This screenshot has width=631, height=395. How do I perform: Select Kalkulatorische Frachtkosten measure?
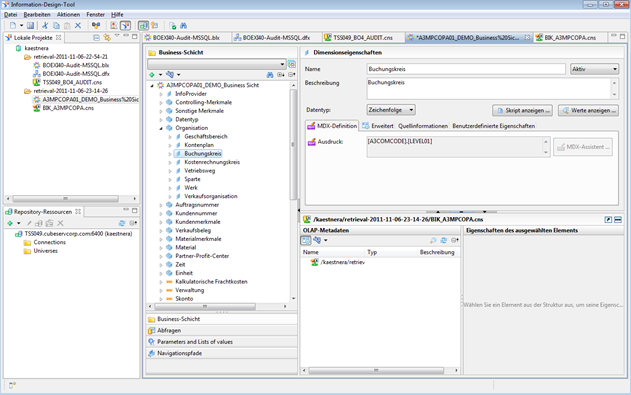(211, 282)
